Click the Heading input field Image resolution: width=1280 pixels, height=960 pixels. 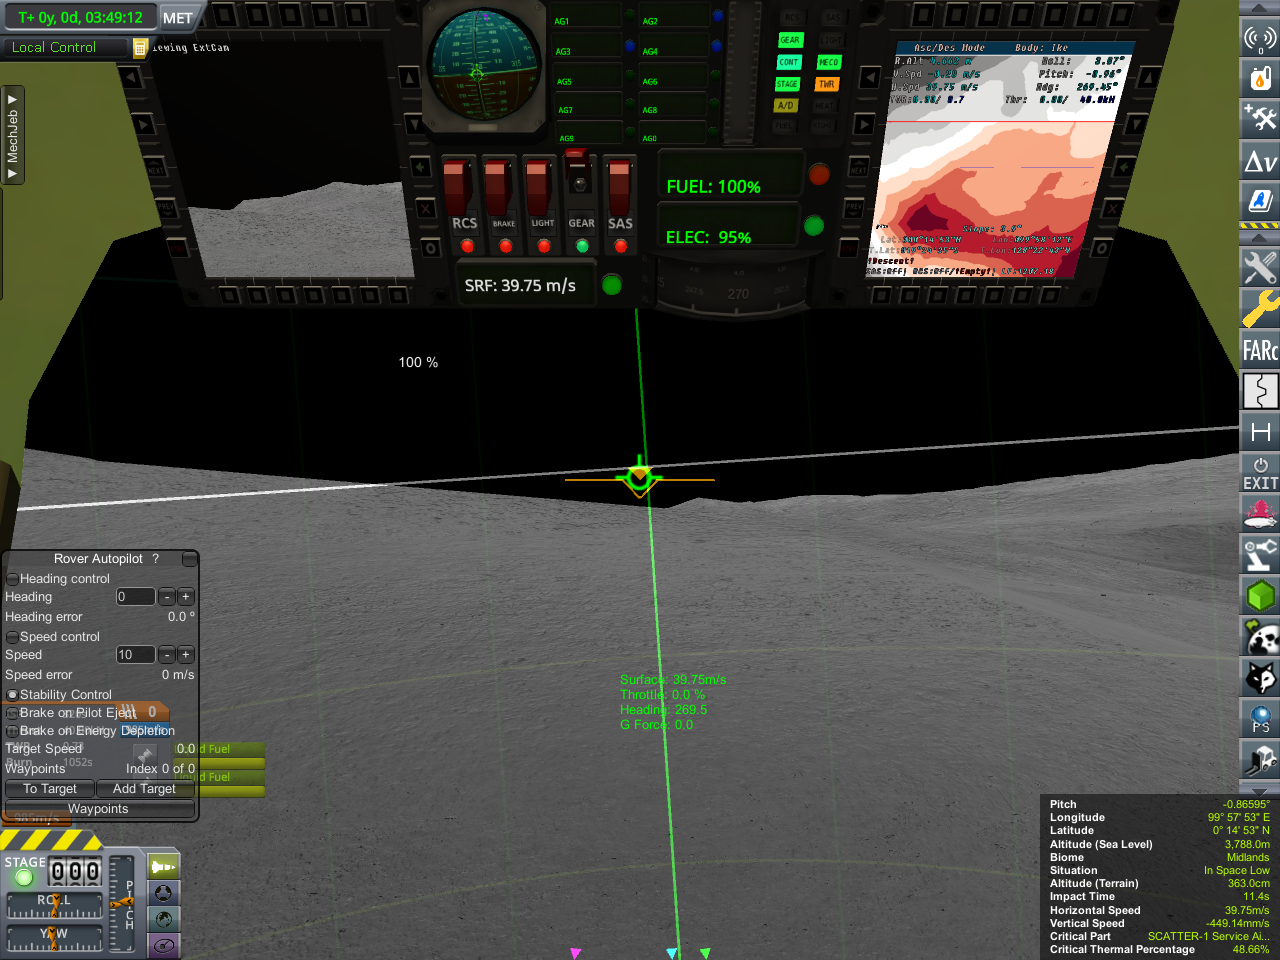click(x=135, y=597)
